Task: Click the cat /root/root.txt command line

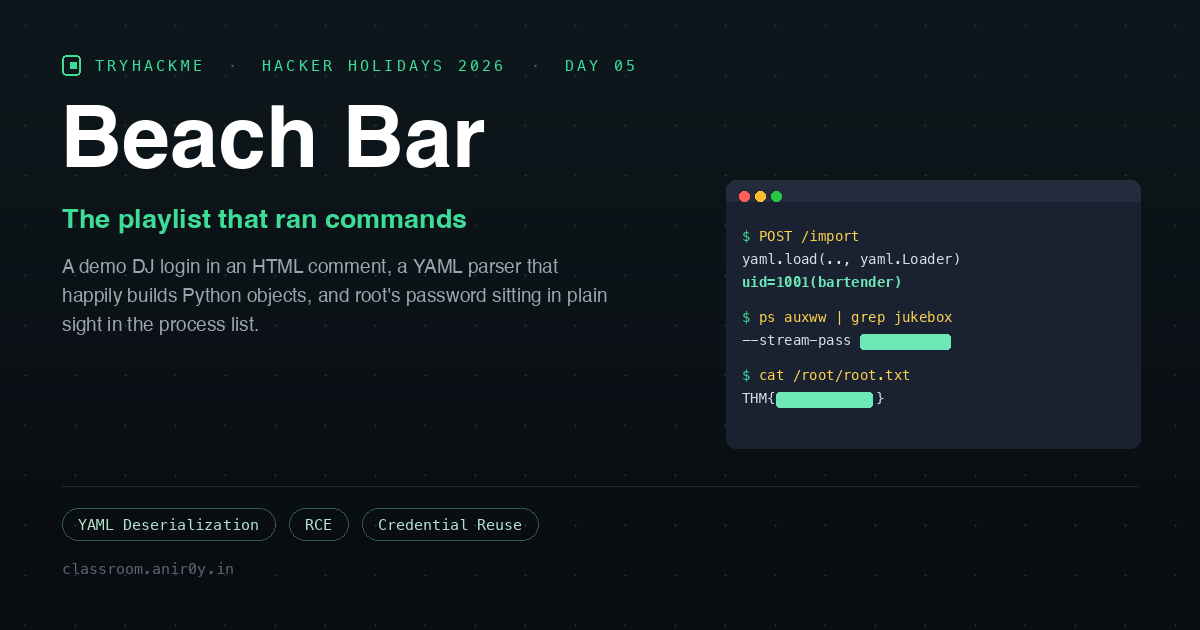Action: click(x=826, y=375)
